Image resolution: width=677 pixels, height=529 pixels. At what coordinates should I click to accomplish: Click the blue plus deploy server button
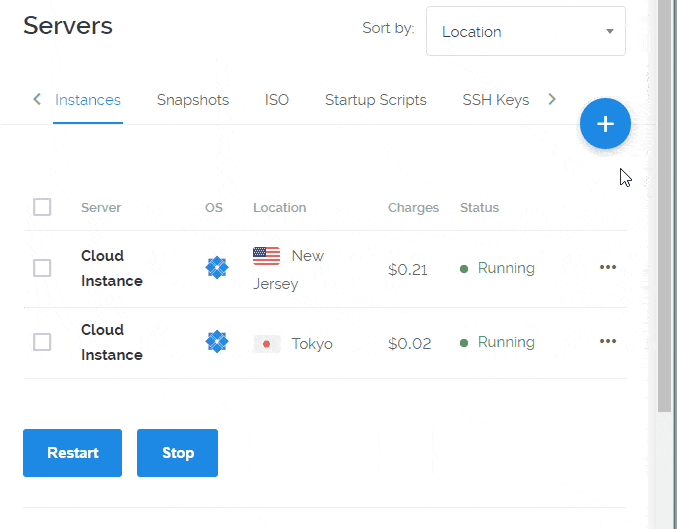click(x=605, y=124)
